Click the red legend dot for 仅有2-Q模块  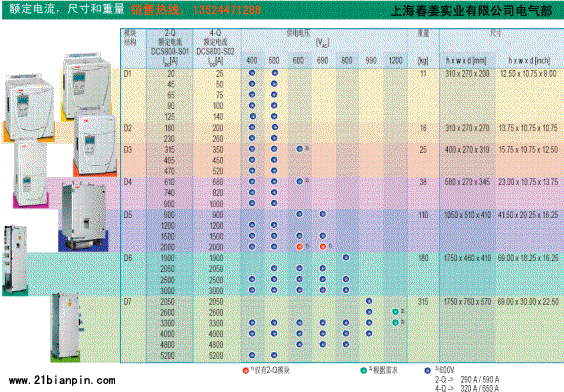coord(246,370)
